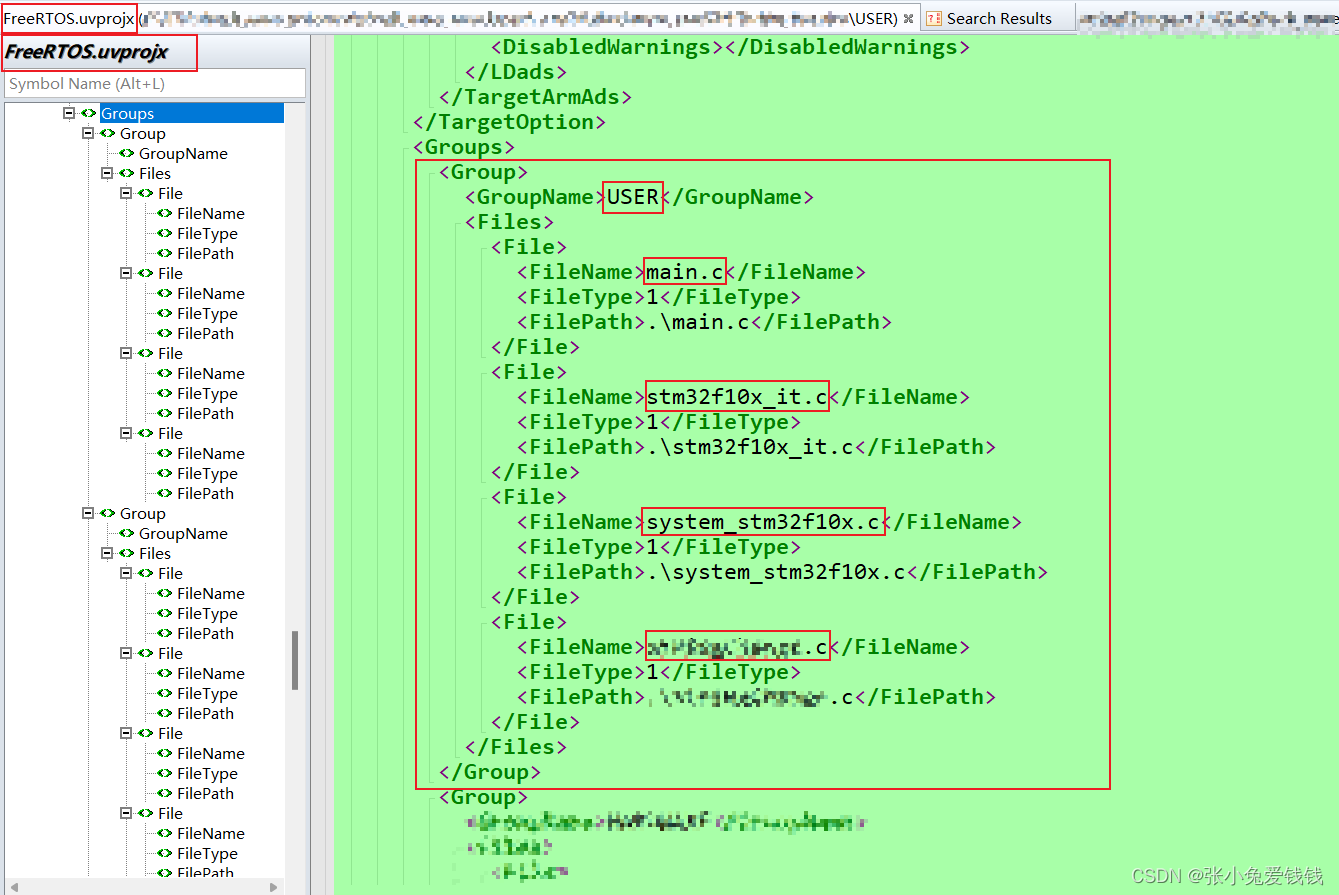The width and height of the screenshot is (1339, 895).
Task: Click the </LDads> closing tag line
Action: (x=516, y=72)
